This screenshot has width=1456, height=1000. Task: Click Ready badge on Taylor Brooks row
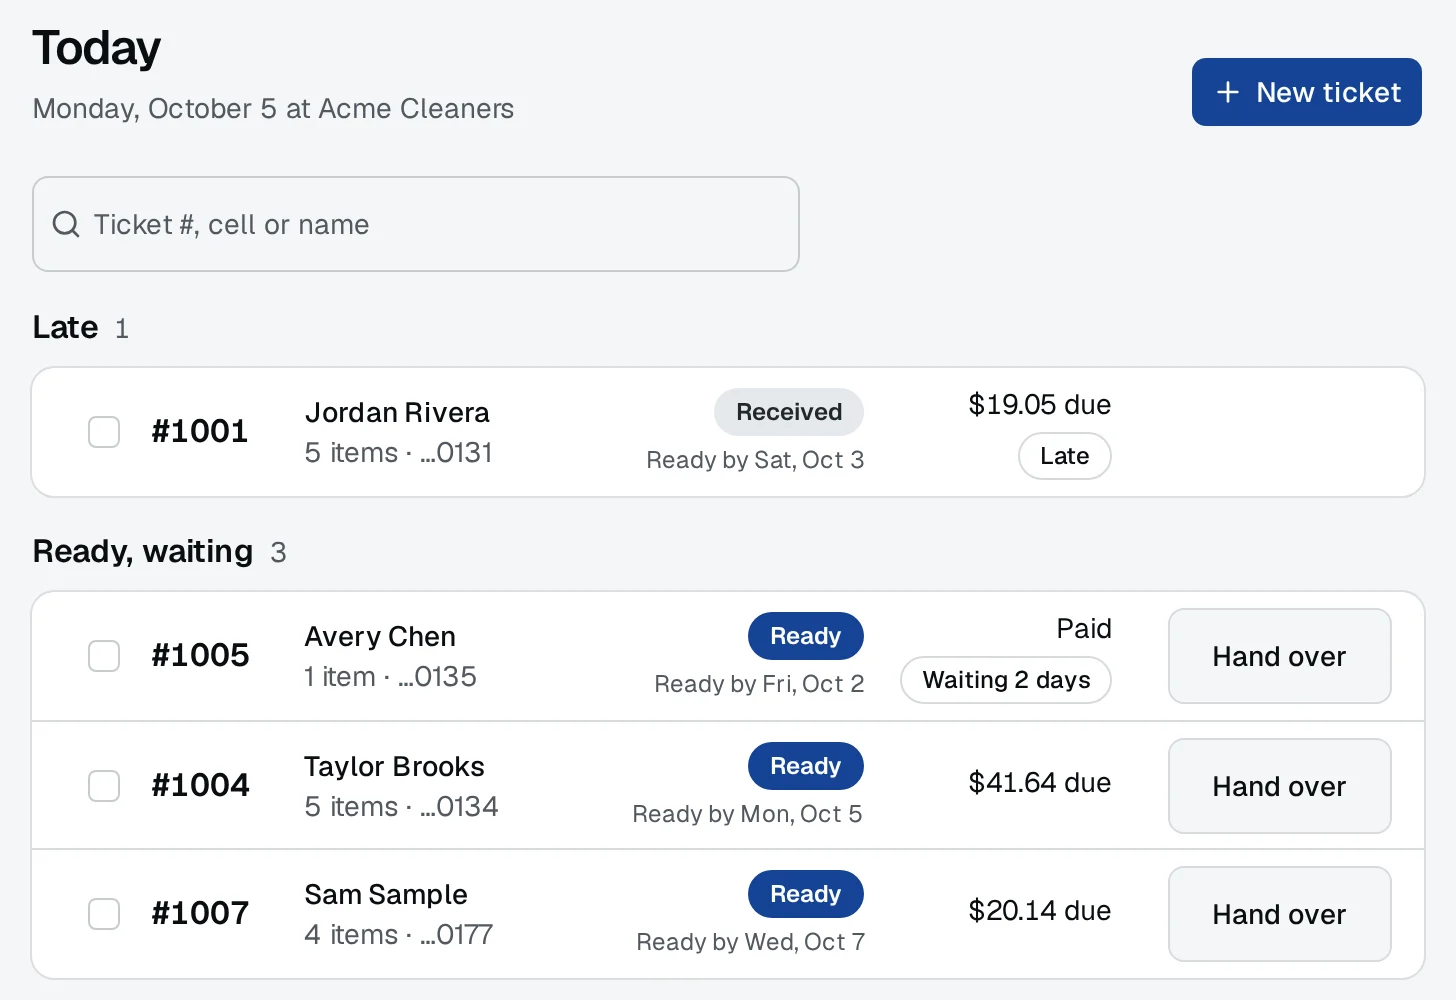pos(805,766)
